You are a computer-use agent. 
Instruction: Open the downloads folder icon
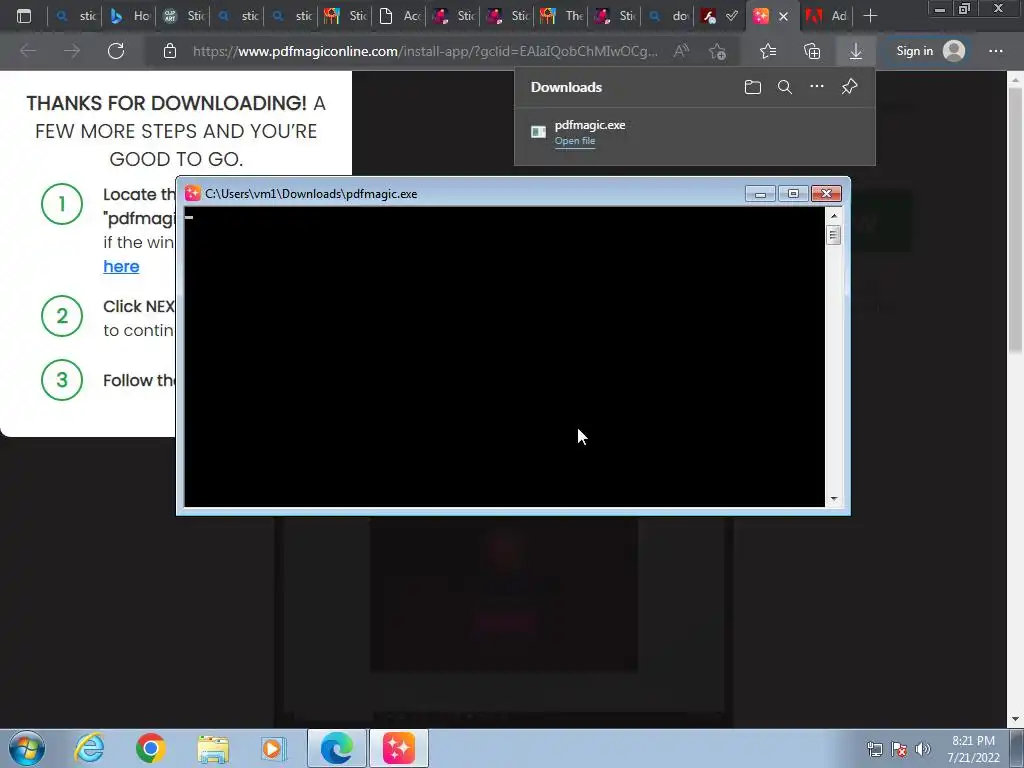753,87
